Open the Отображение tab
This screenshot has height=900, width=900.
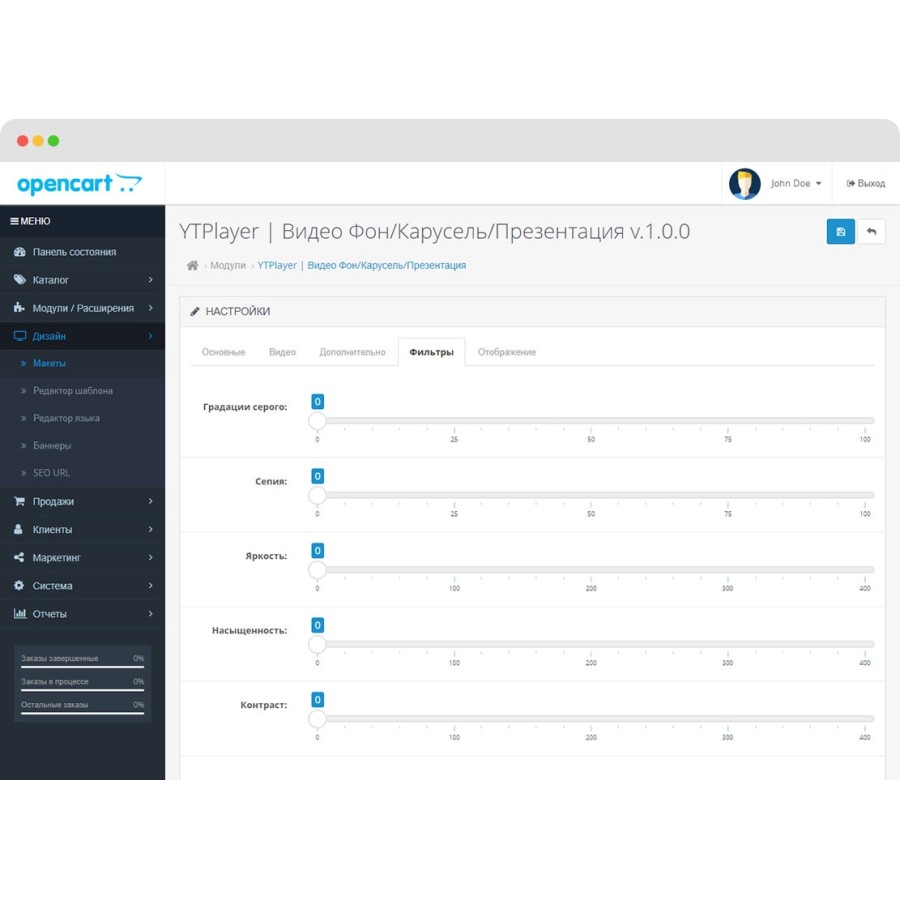(507, 352)
